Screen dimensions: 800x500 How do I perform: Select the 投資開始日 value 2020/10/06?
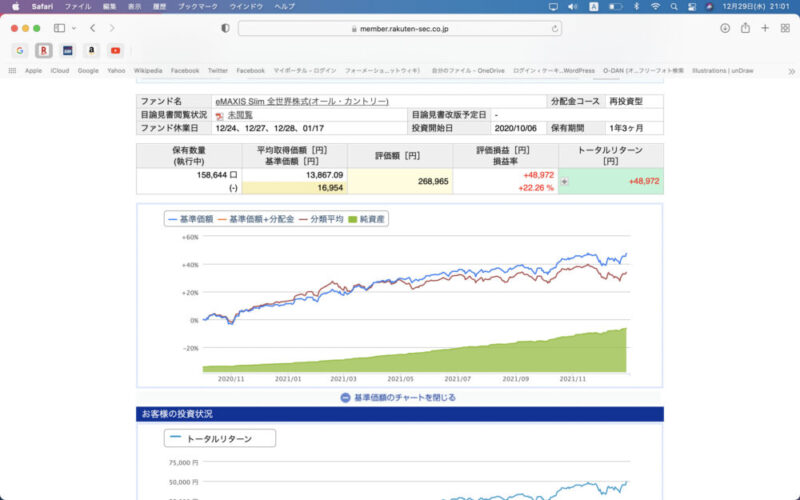(515, 129)
